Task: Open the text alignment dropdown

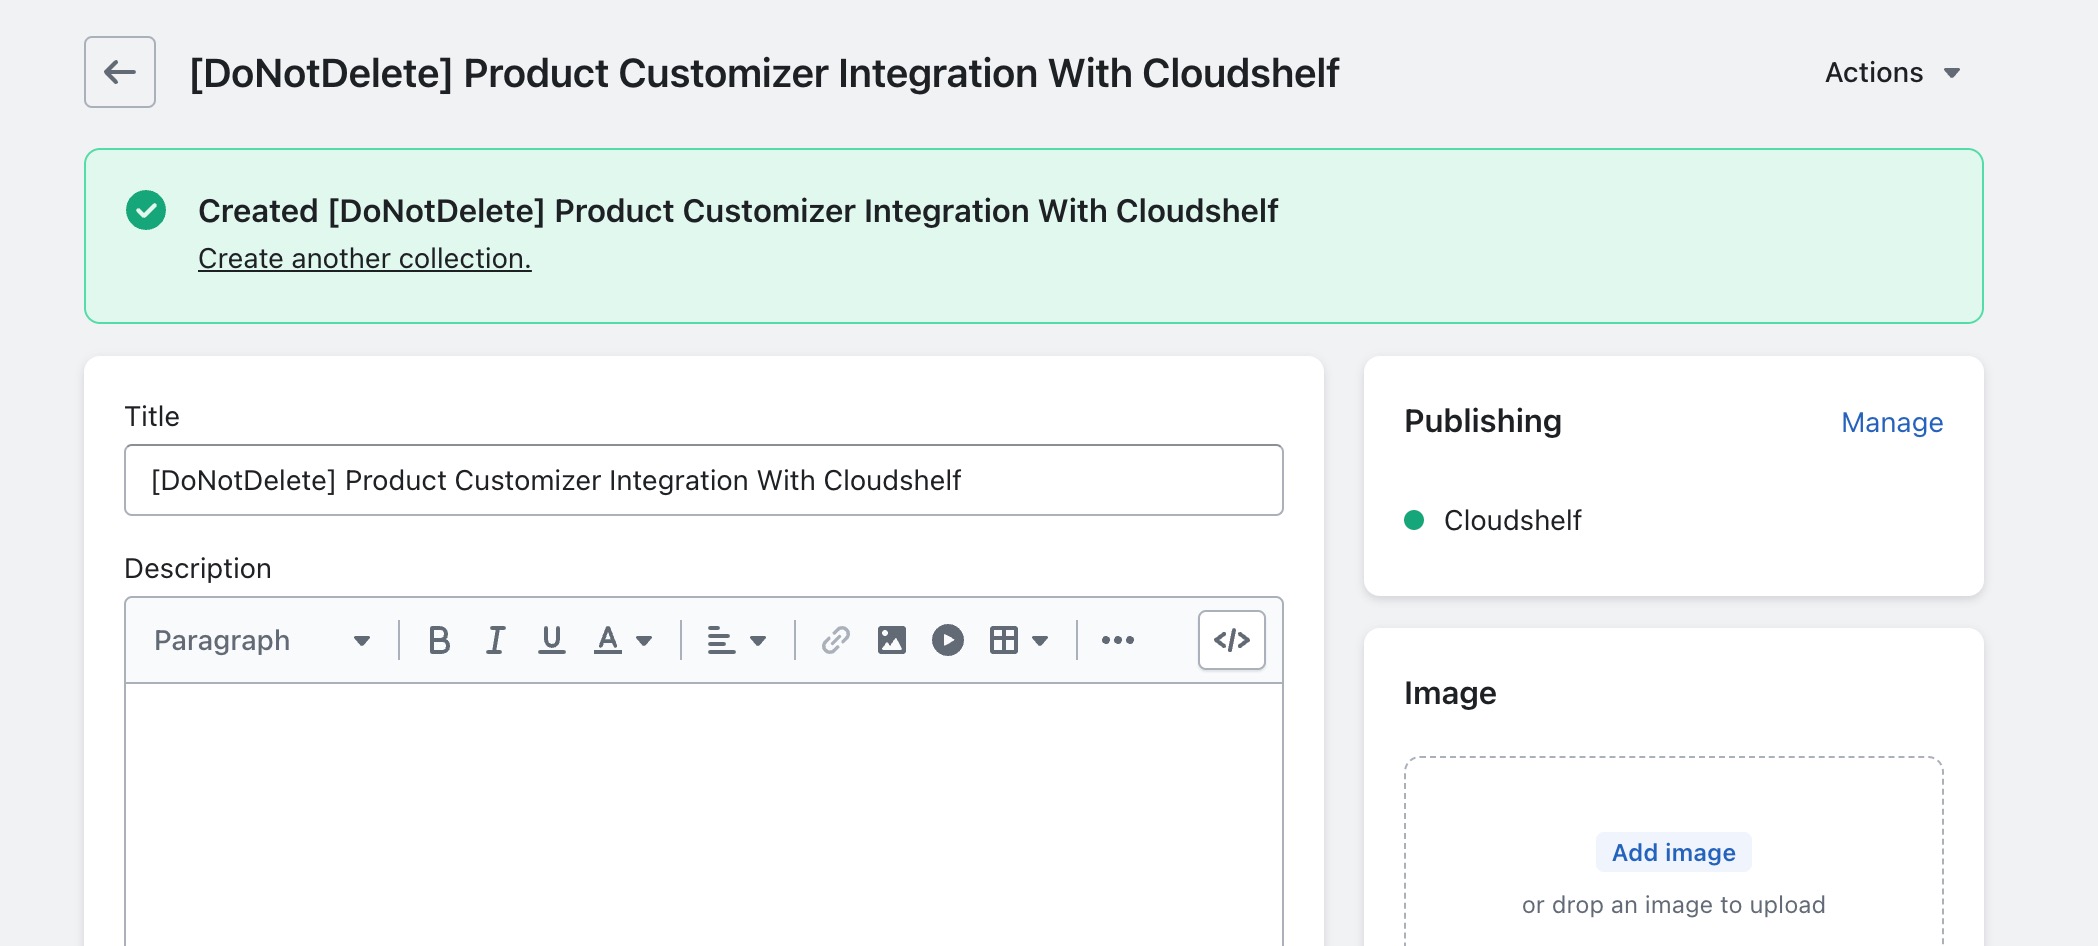Action: (737, 640)
